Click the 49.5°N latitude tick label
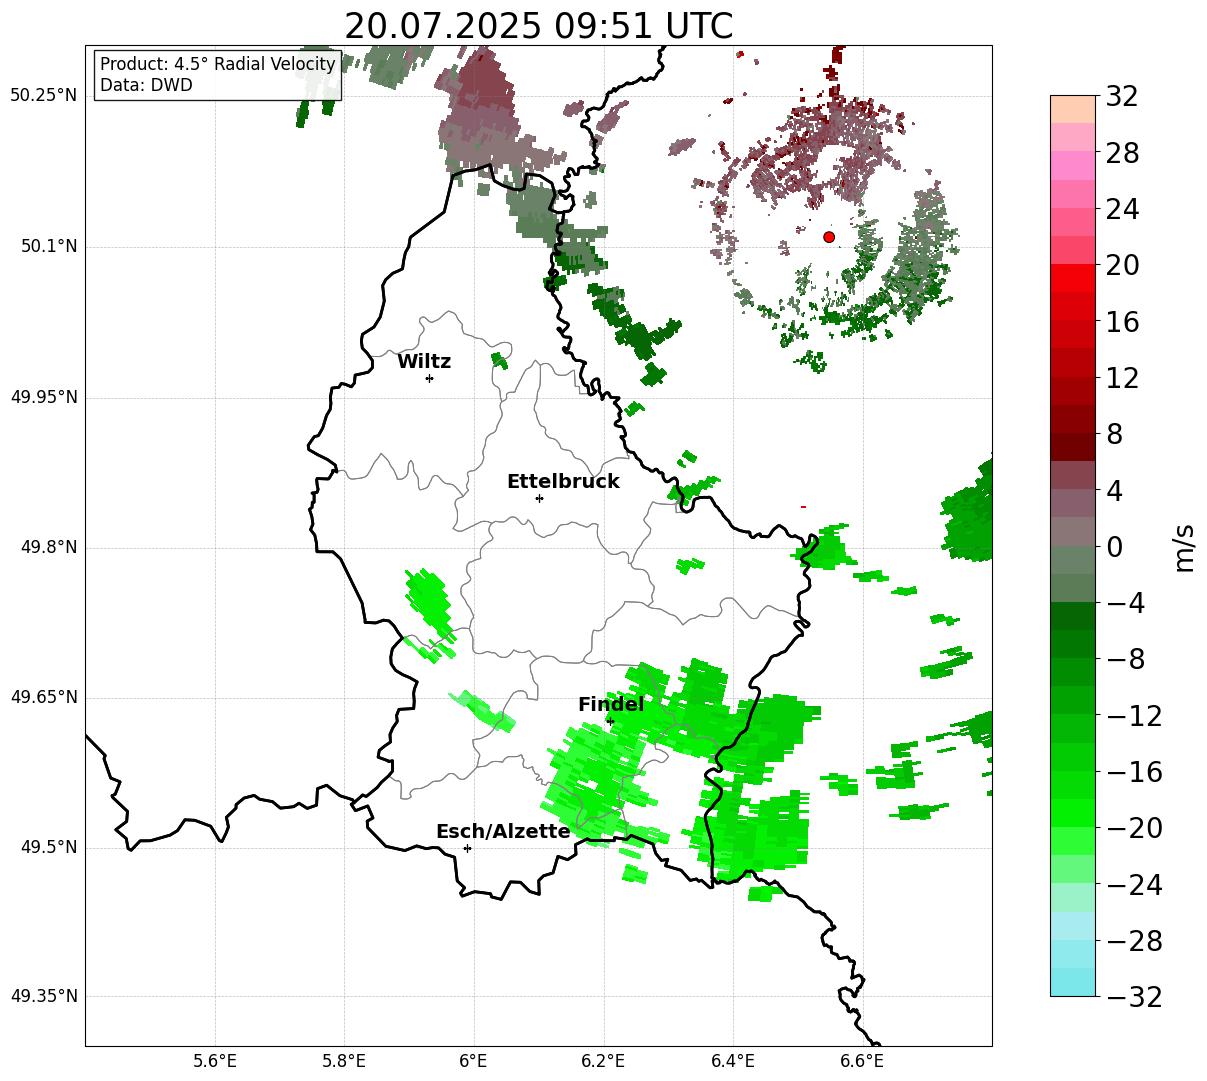The height and width of the screenshot is (1081, 1207). click(x=49, y=847)
